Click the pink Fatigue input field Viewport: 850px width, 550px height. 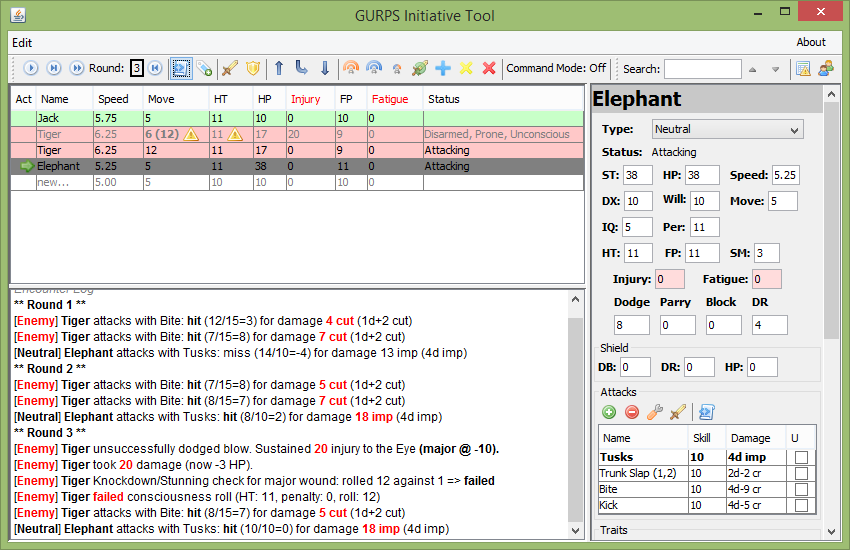(767, 279)
